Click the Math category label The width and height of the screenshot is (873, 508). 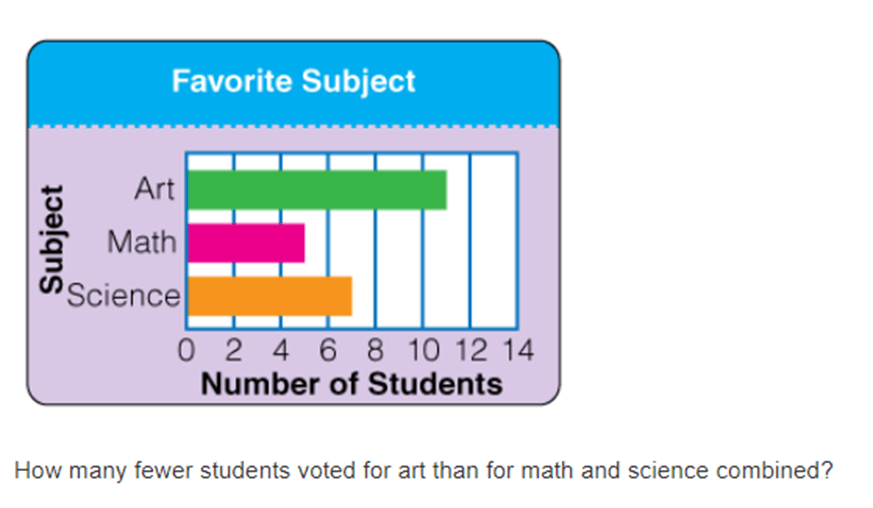(142, 242)
